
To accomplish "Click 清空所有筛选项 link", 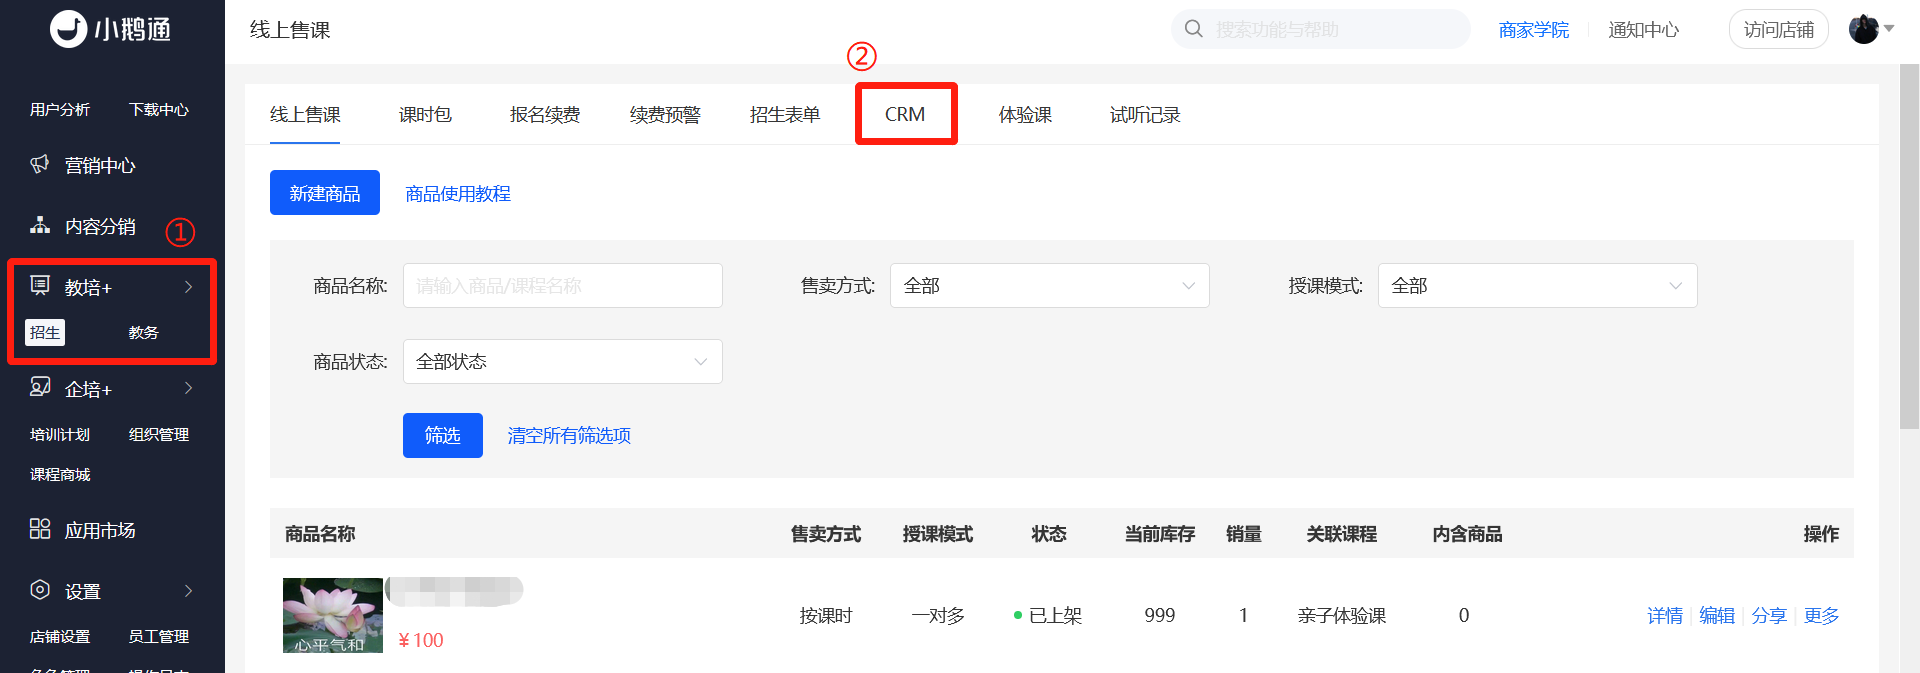I will pyautogui.click(x=569, y=436).
